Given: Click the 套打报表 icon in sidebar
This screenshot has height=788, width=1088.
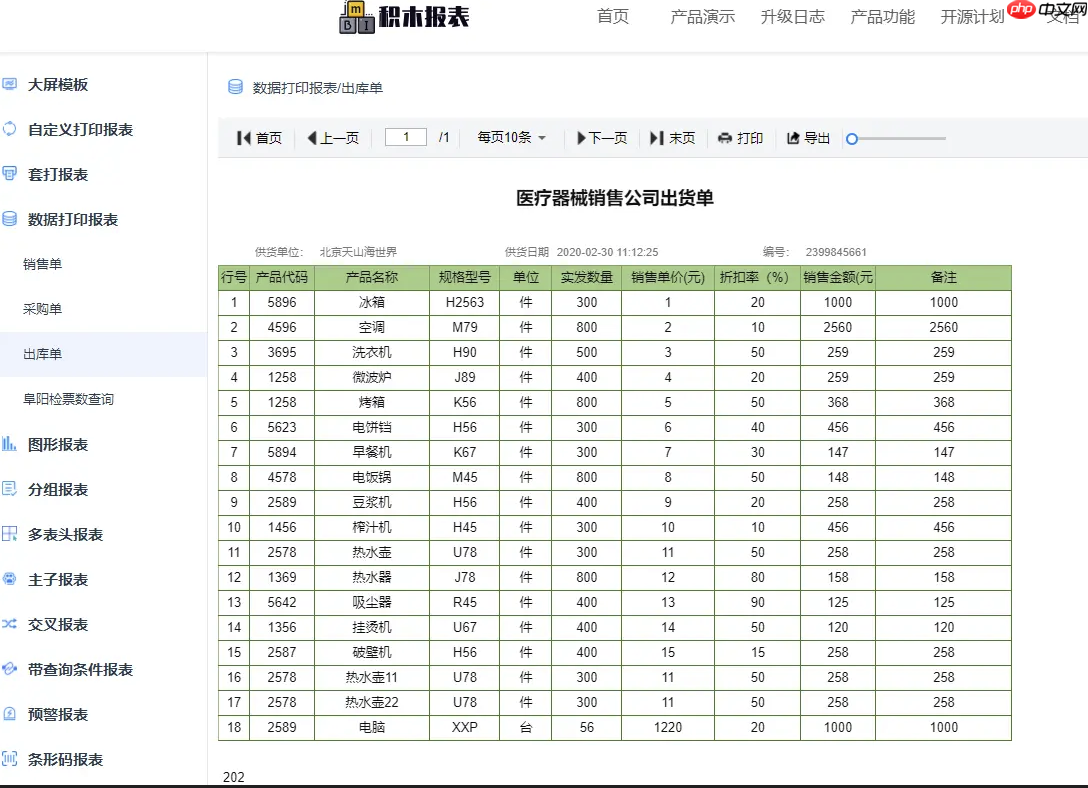Looking at the screenshot, I should [x=11, y=174].
